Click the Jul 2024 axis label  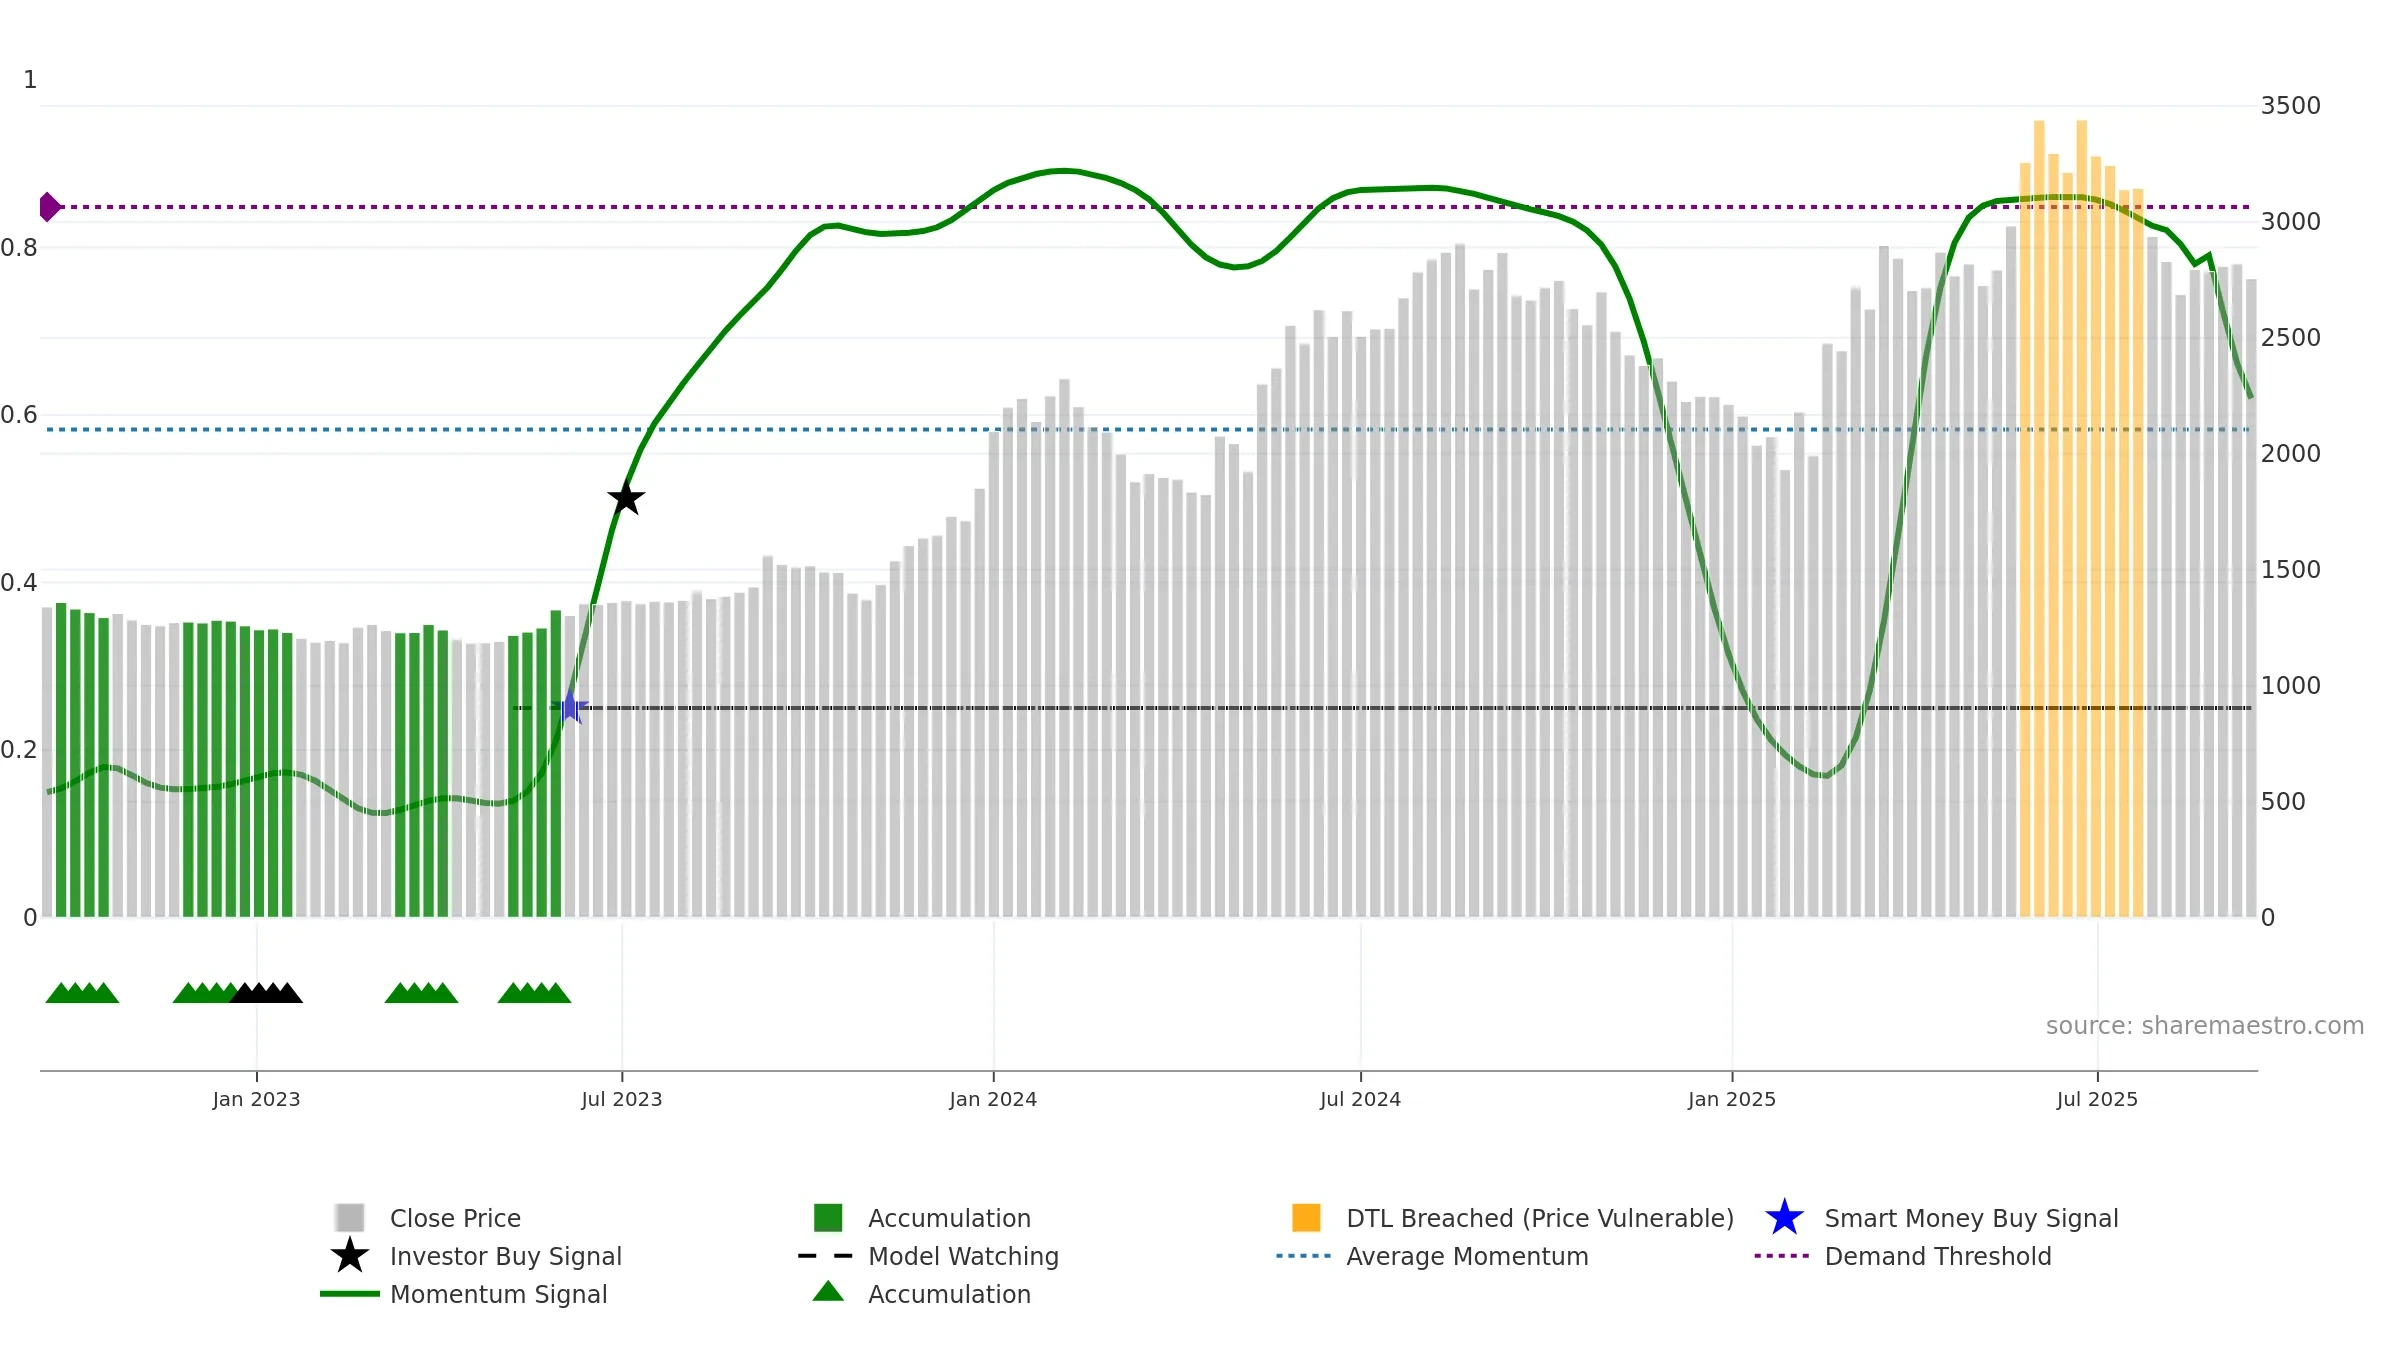(1360, 1099)
